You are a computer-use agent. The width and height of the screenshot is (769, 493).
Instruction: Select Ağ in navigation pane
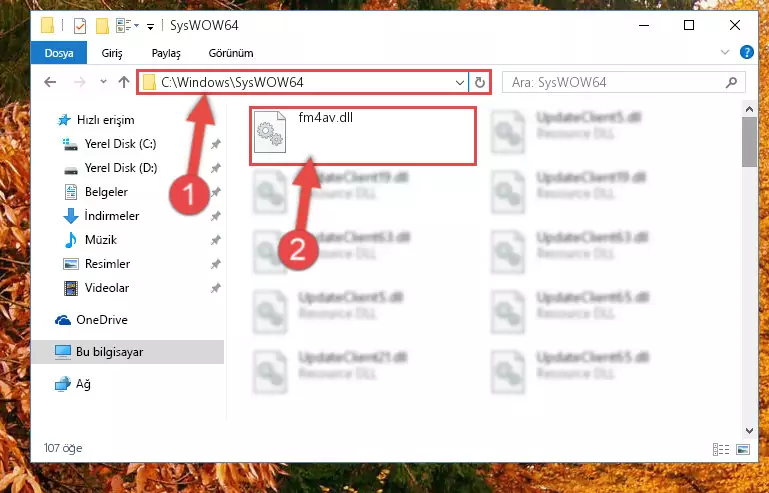(82, 384)
